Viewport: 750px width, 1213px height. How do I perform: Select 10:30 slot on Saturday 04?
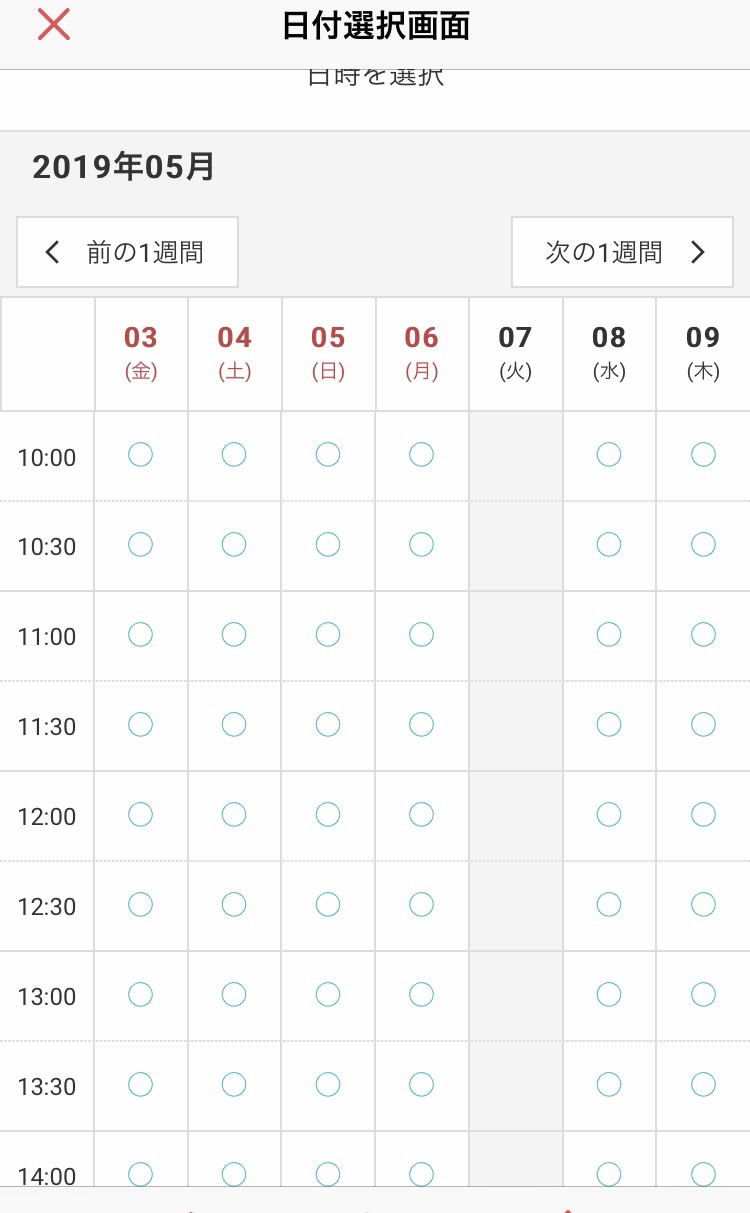(234, 545)
